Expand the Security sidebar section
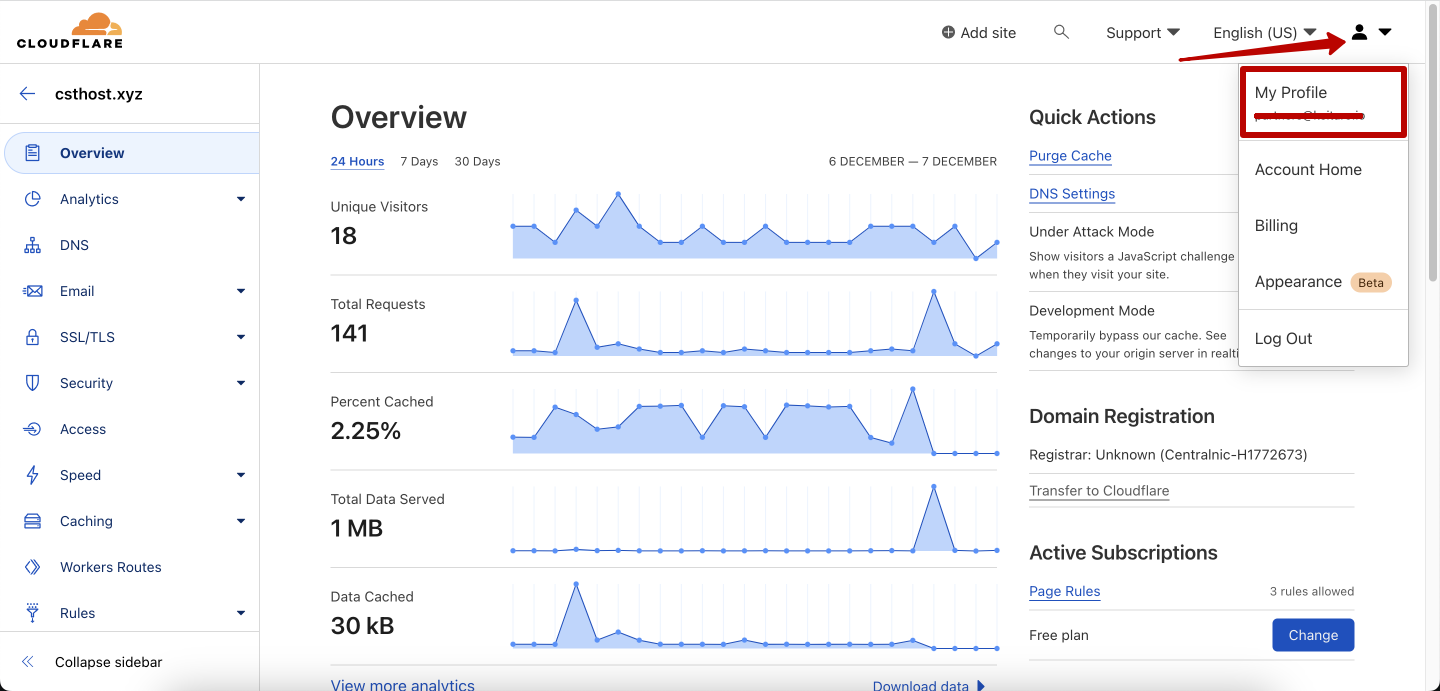Image resolution: width=1440 pixels, height=691 pixels. 241,383
